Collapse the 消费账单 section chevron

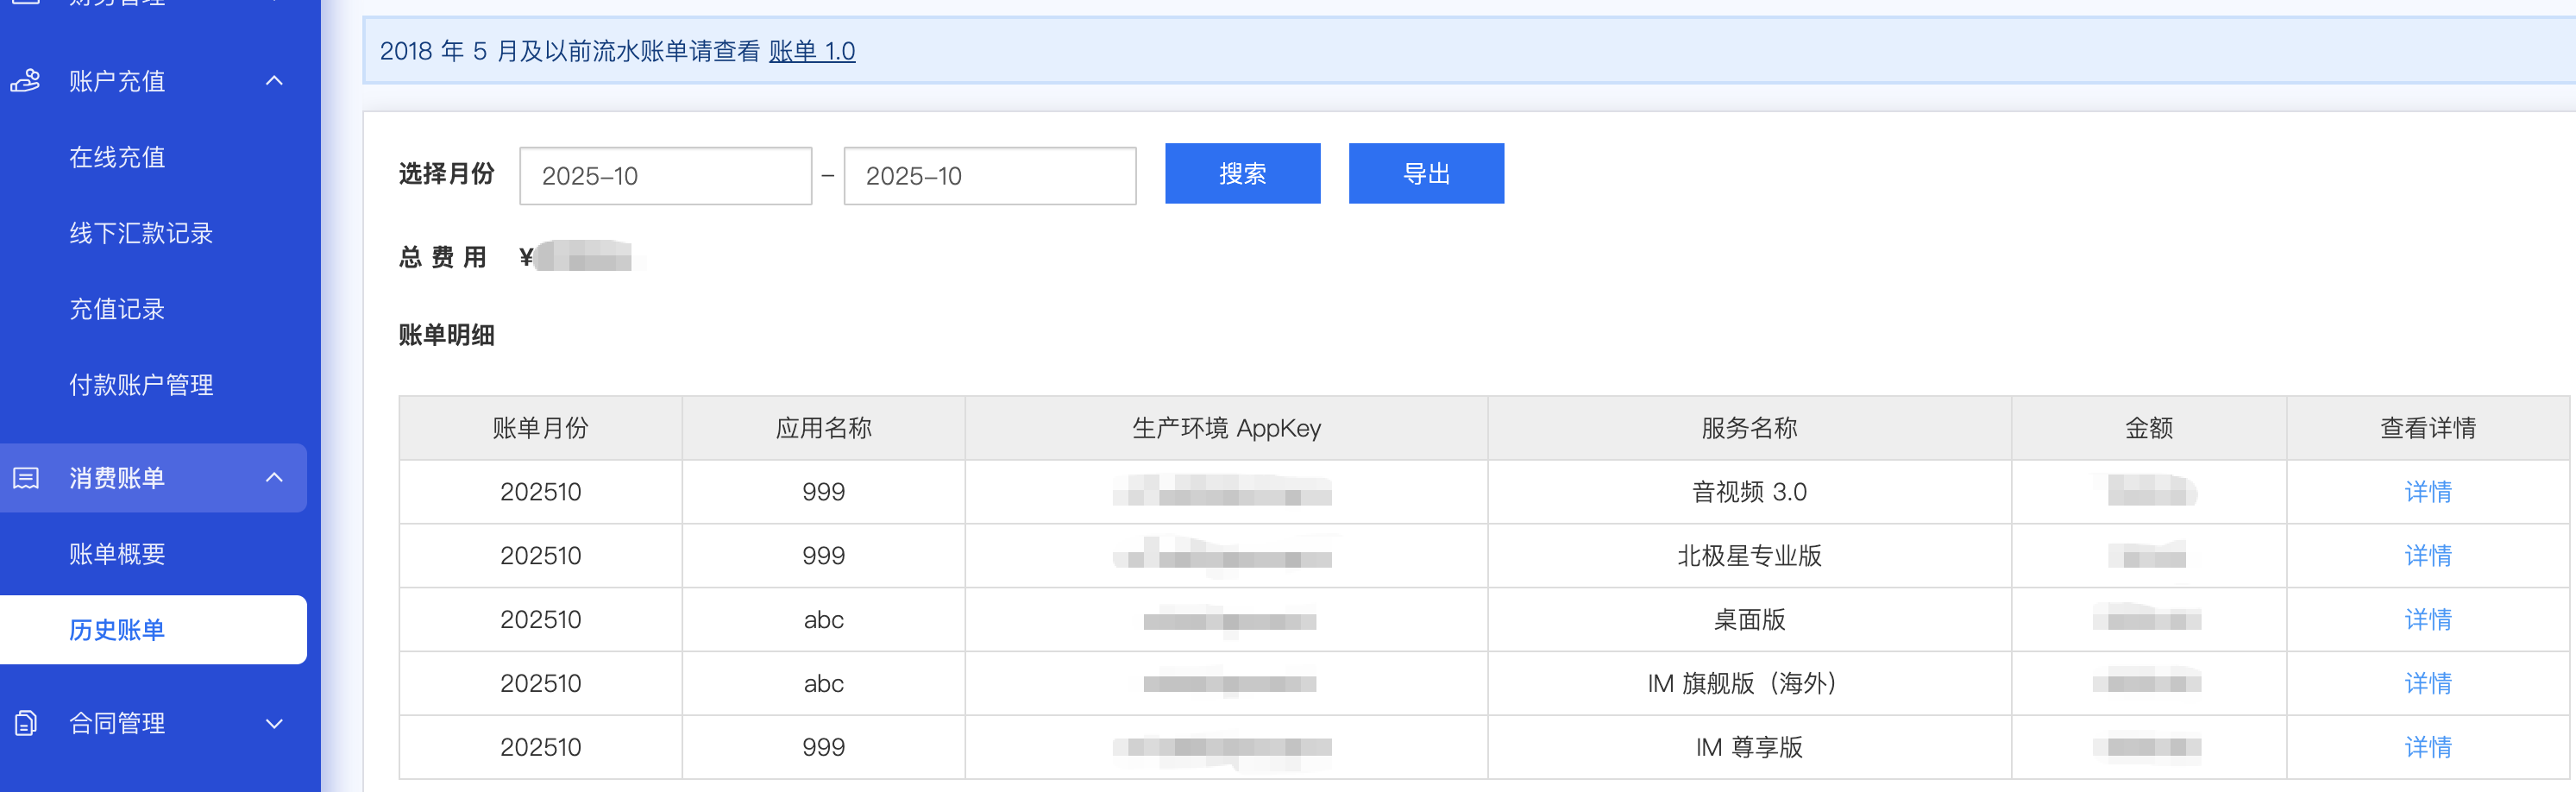pyautogui.click(x=274, y=478)
